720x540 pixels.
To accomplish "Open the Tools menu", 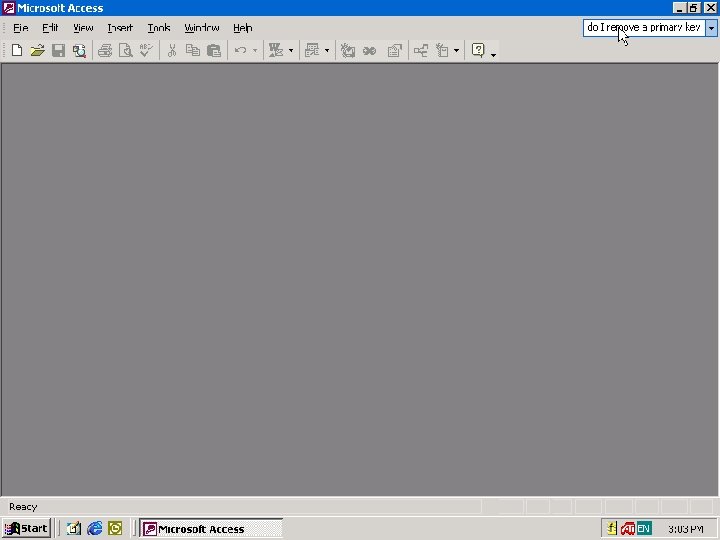I will pyautogui.click(x=159, y=28).
